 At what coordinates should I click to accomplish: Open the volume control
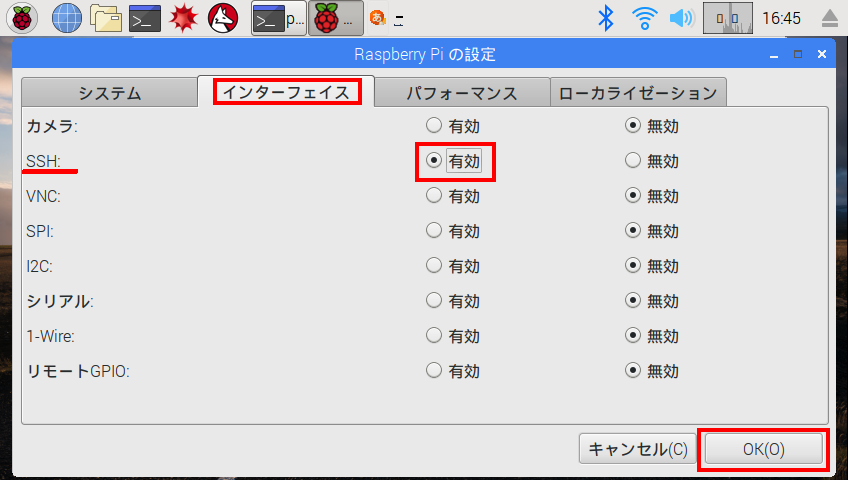tap(683, 18)
